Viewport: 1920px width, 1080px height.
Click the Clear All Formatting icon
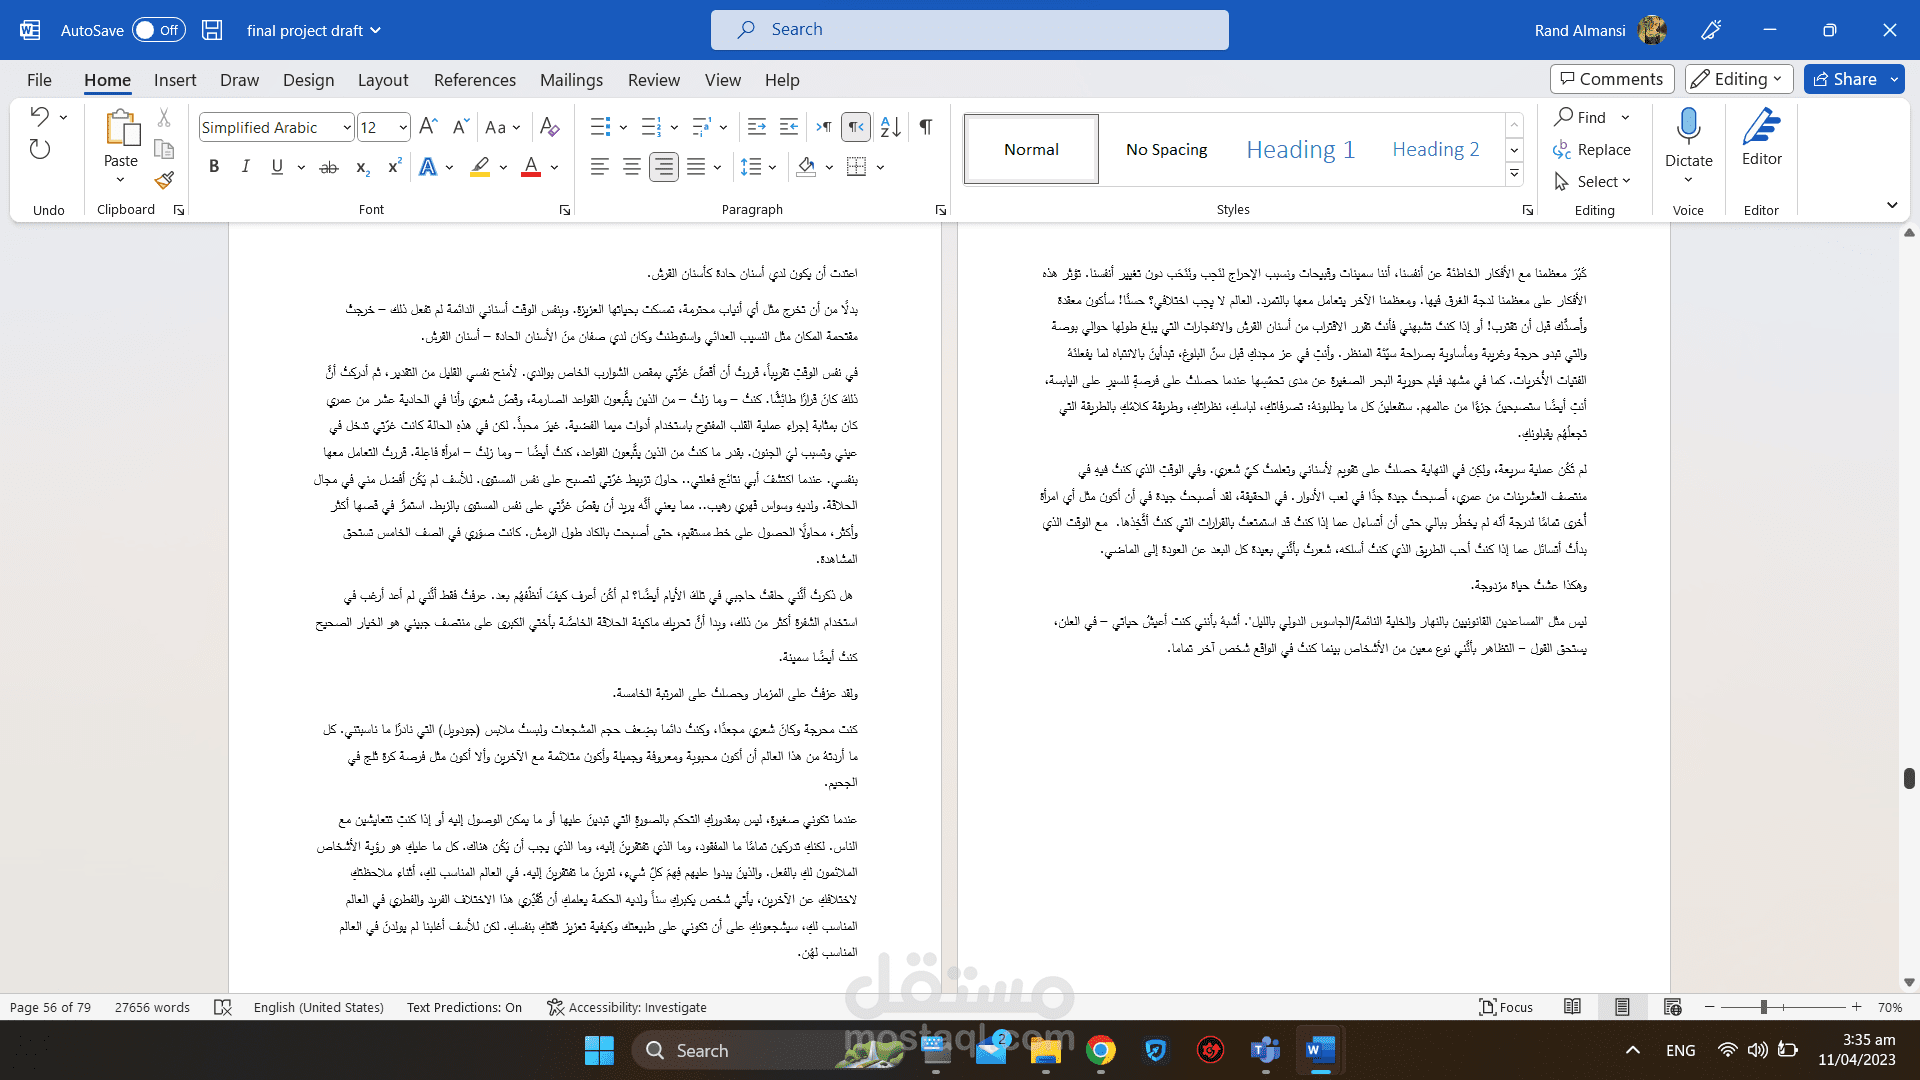pos(549,127)
